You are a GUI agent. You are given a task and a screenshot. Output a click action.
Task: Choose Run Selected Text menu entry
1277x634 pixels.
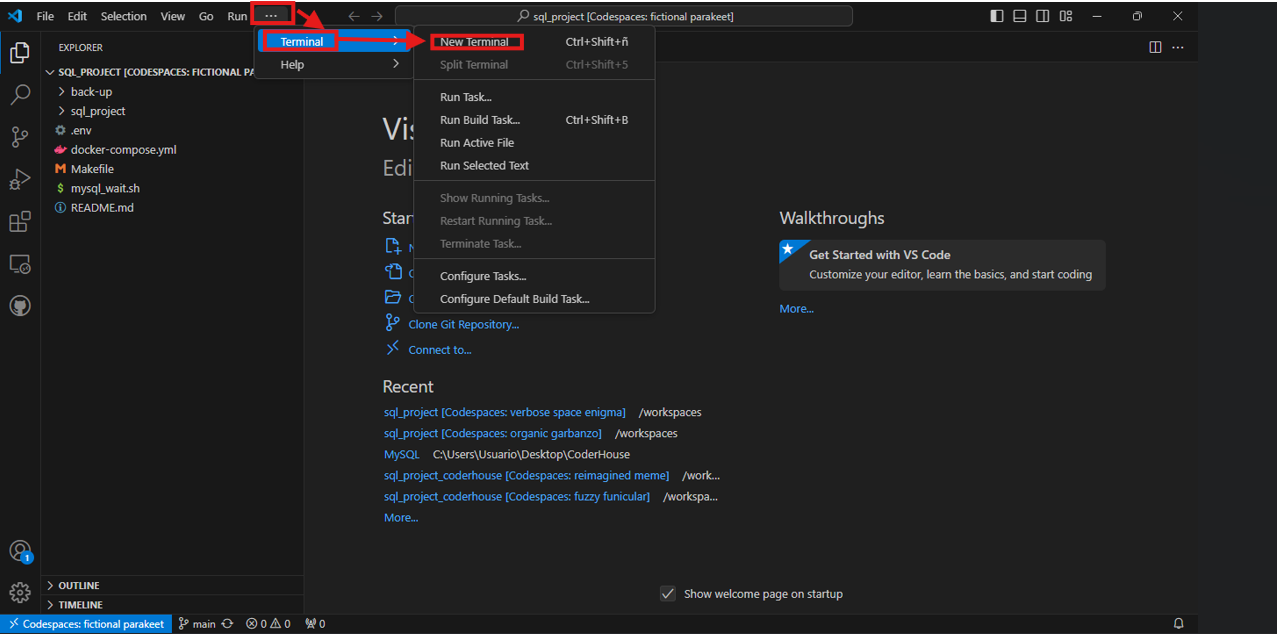click(534, 166)
